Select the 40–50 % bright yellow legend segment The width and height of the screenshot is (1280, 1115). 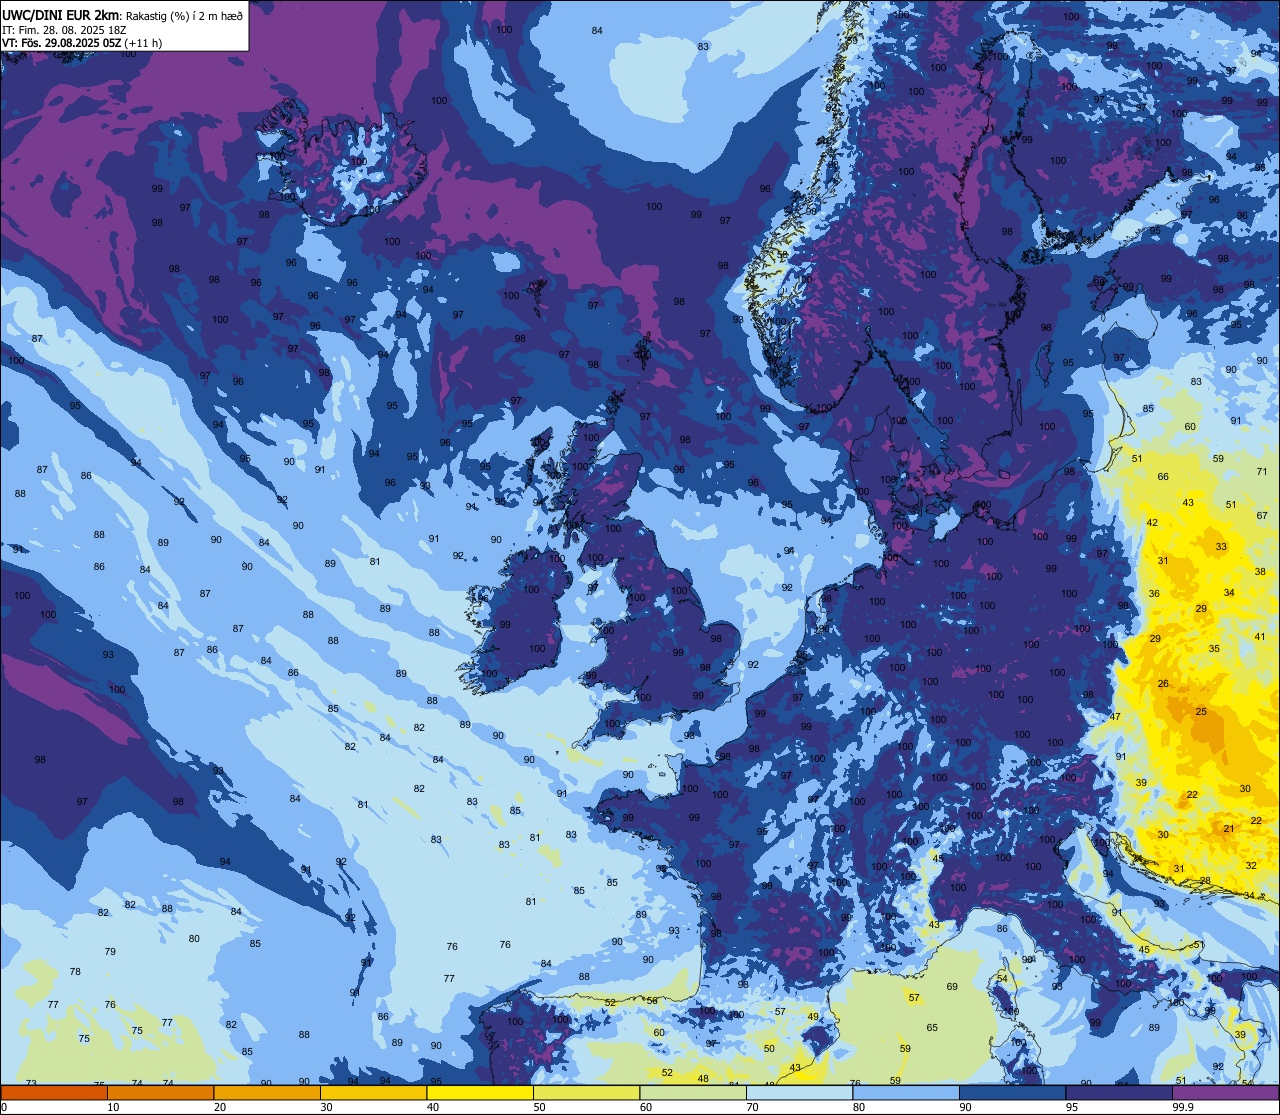pos(480,1093)
